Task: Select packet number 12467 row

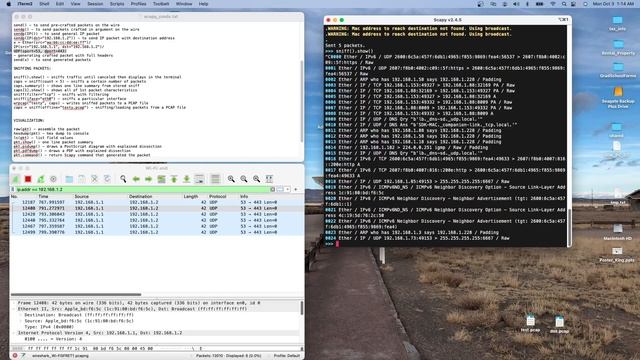Action: click(157, 226)
